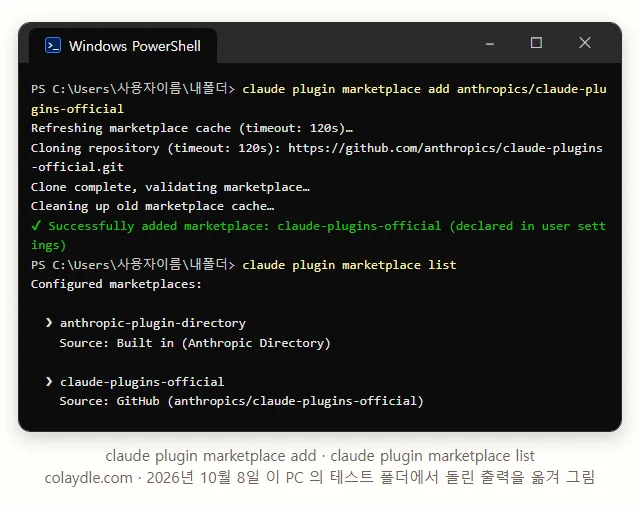Viewport: 640px width, 507px height.
Task: Click "Source: GitHub (anthropics/claude-plugins-official)" line
Action: click(x=242, y=401)
